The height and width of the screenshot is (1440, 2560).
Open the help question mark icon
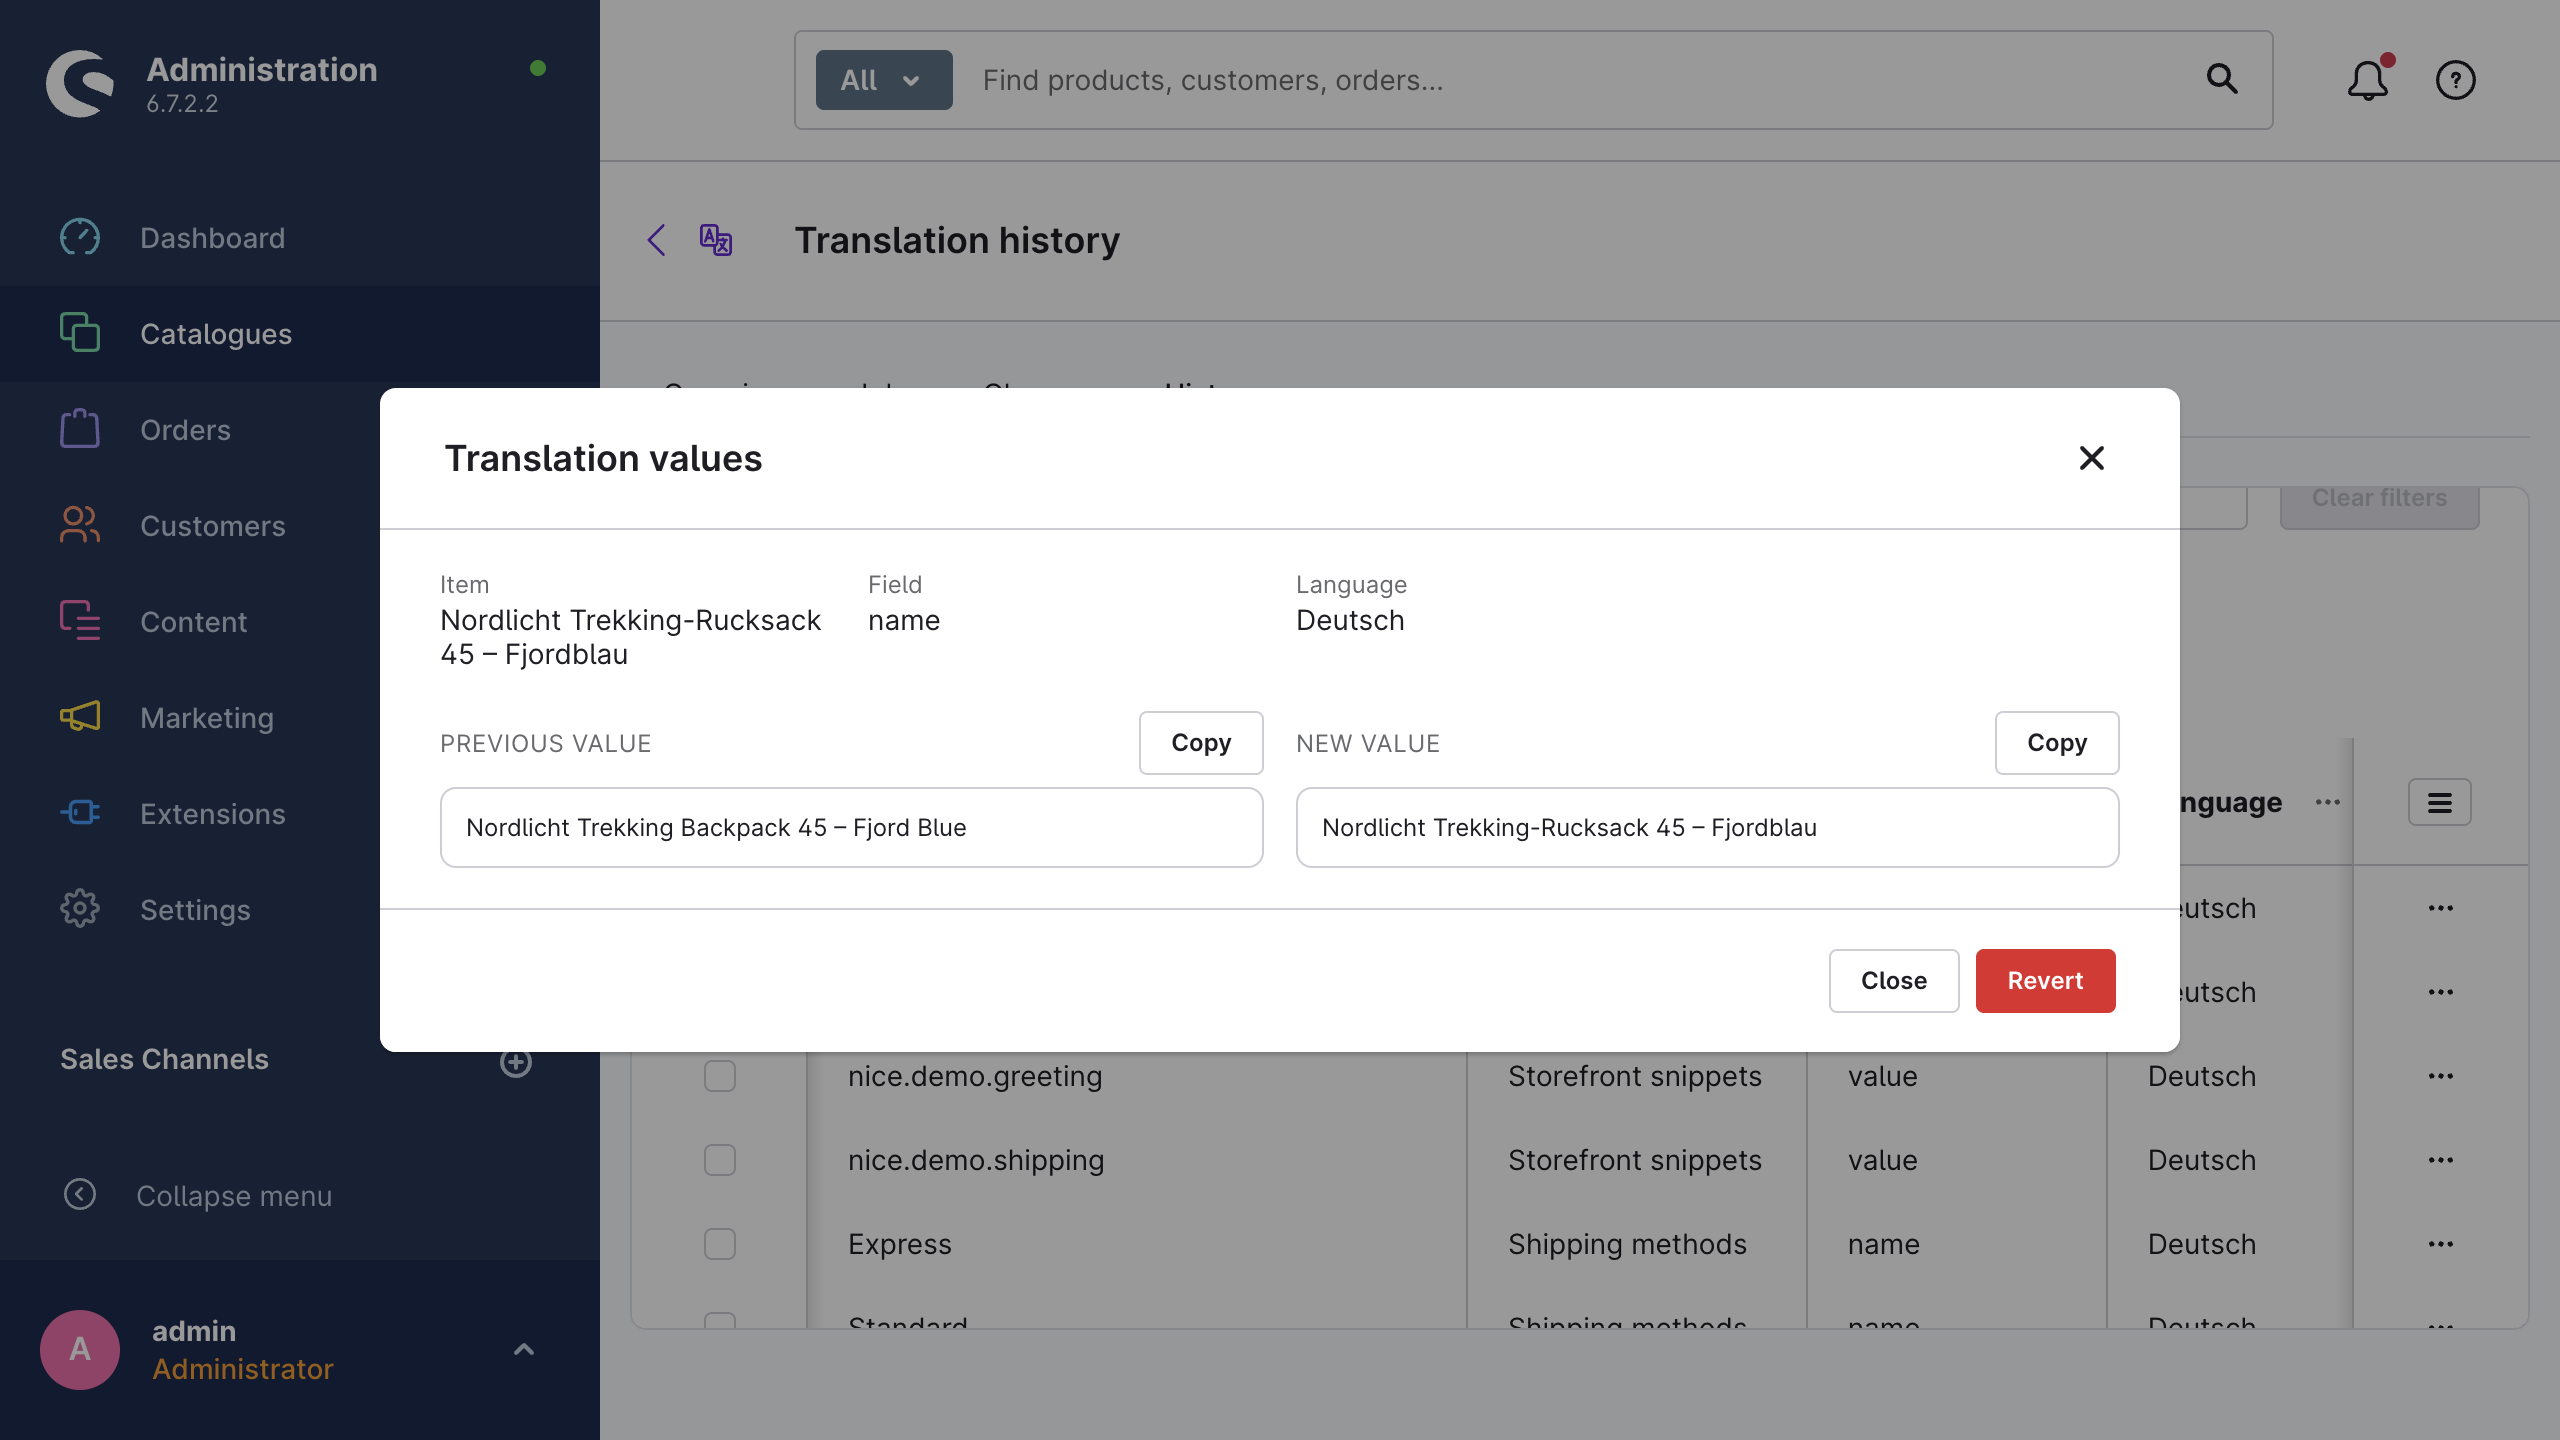coord(2456,80)
